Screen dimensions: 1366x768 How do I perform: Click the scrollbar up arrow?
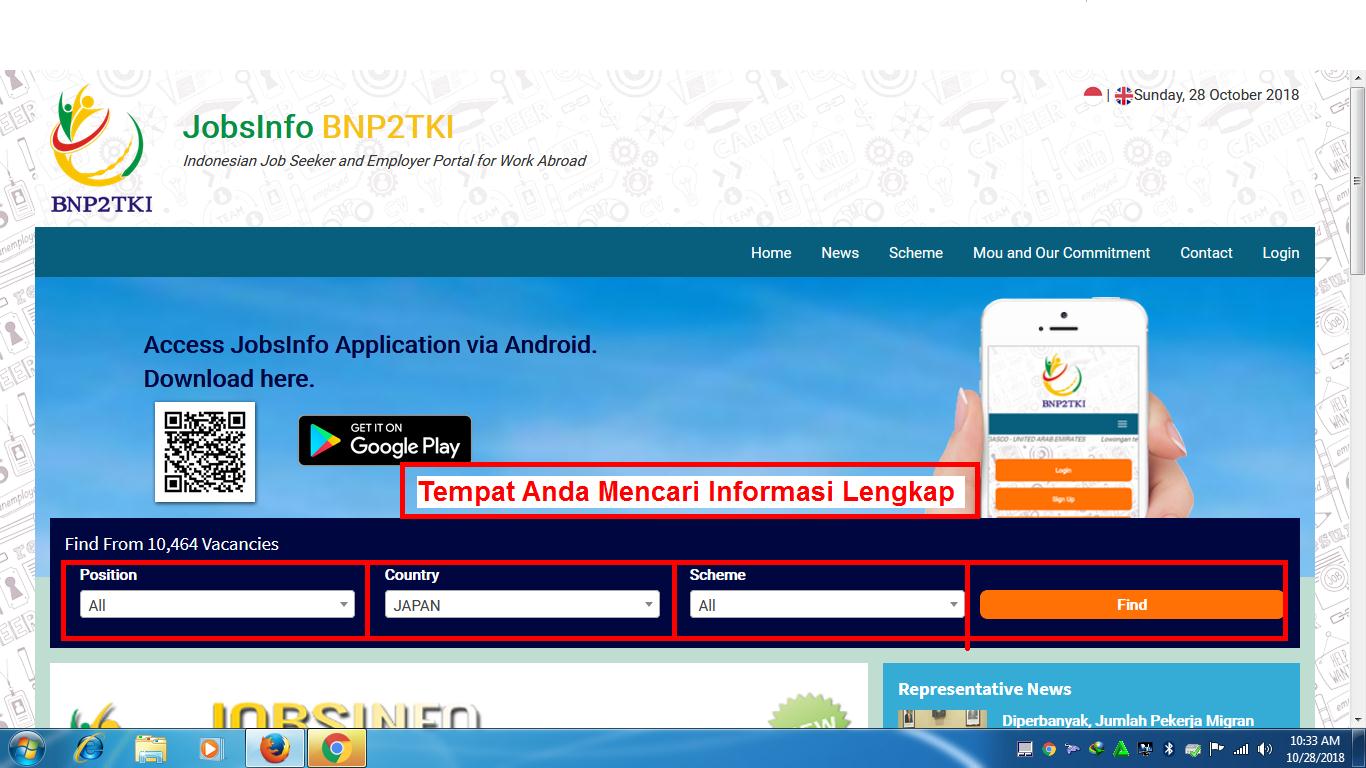click(1357, 78)
